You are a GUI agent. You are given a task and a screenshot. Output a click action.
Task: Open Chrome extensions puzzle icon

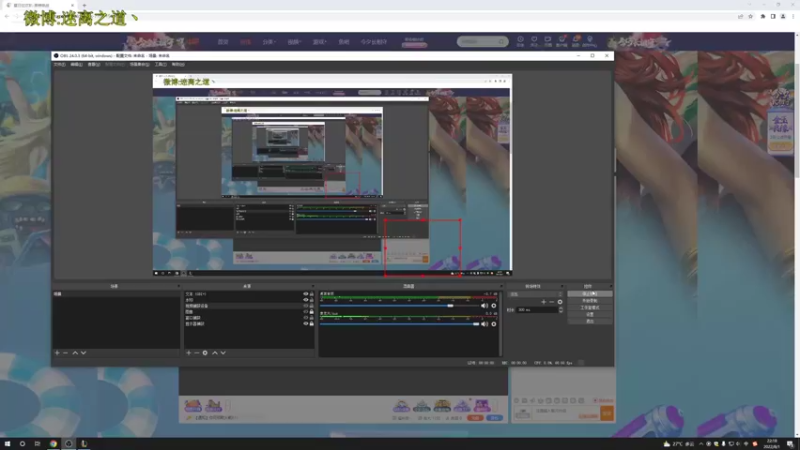(763, 16)
